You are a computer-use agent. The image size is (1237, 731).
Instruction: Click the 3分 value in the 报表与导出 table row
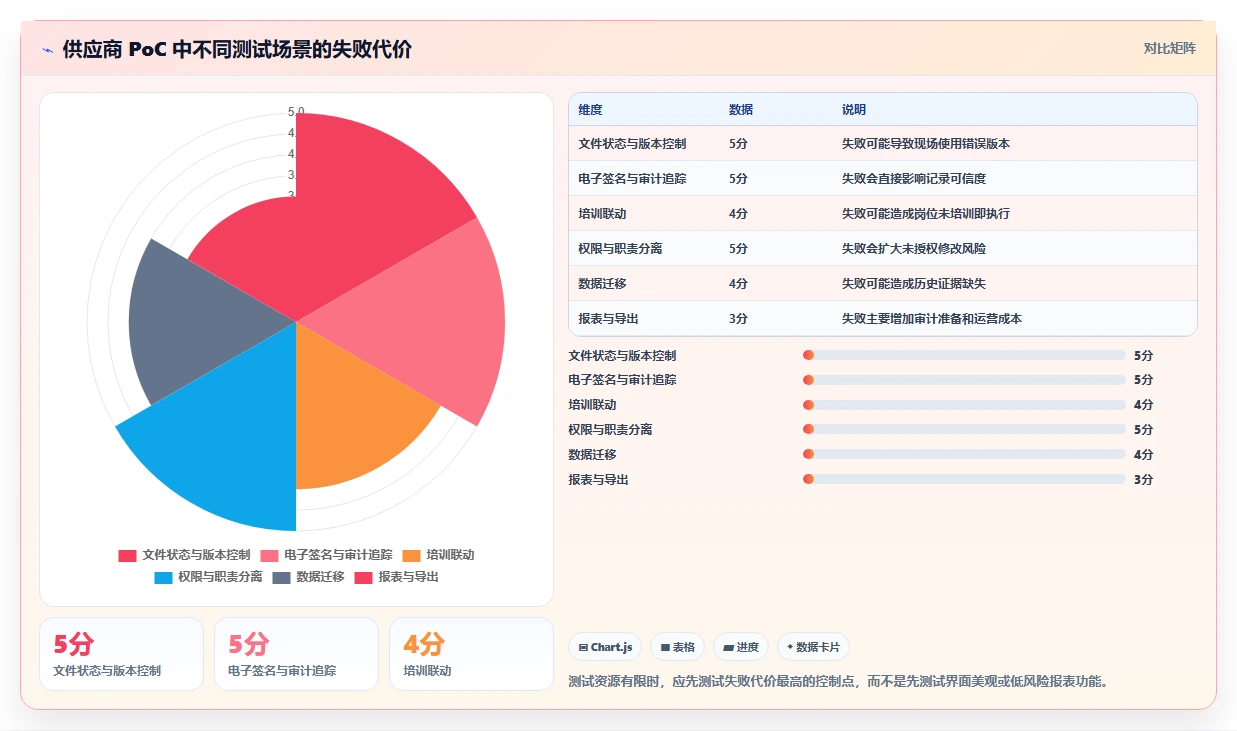pos(738,319)
